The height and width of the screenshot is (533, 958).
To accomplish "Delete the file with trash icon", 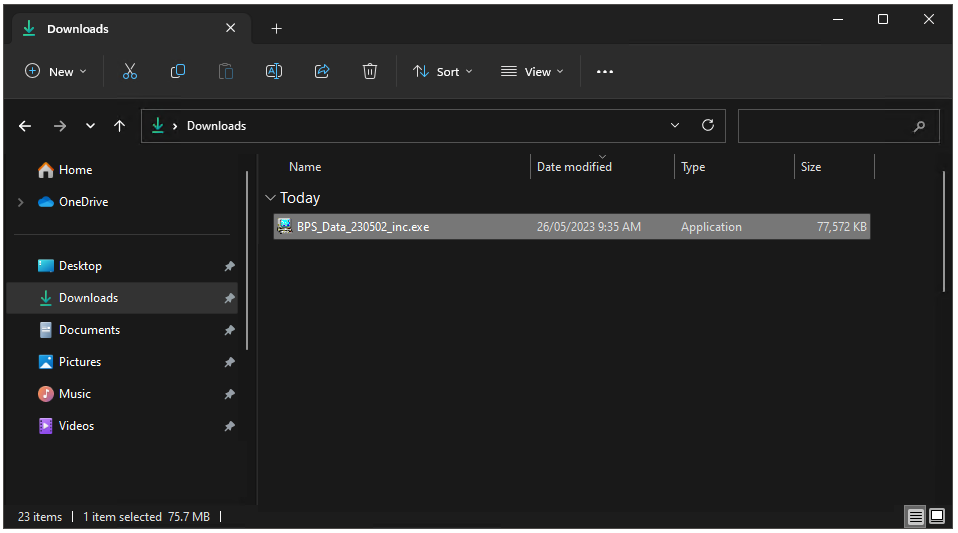I will pyautogui.click(x=370, y=72).
